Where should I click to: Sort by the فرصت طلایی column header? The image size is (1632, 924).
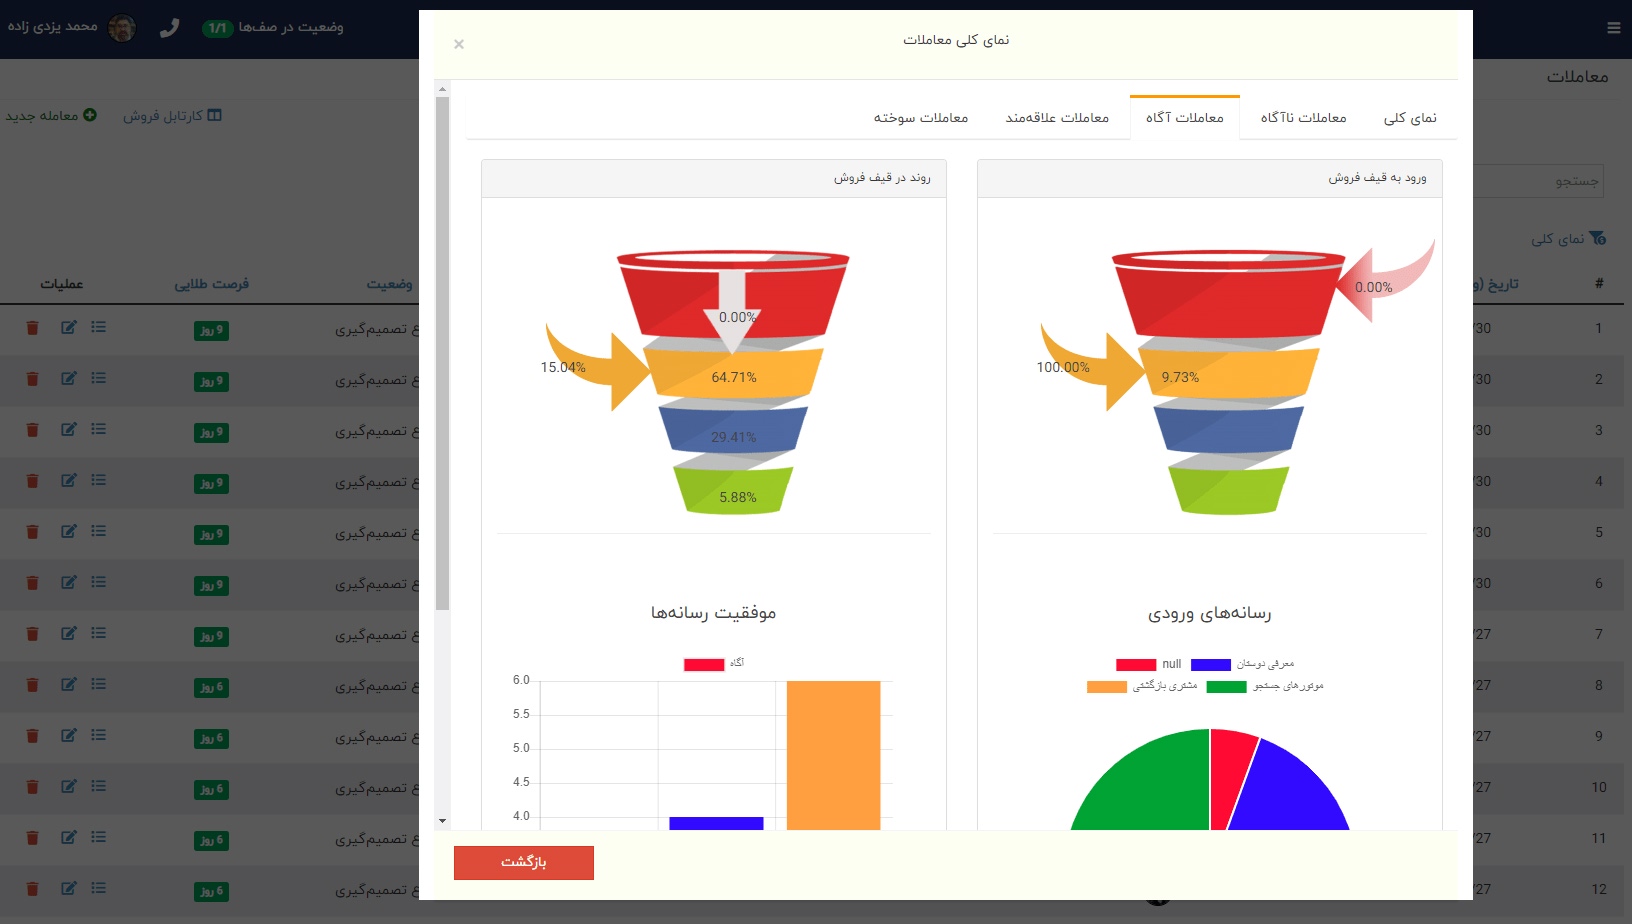[x=212, y=285]
